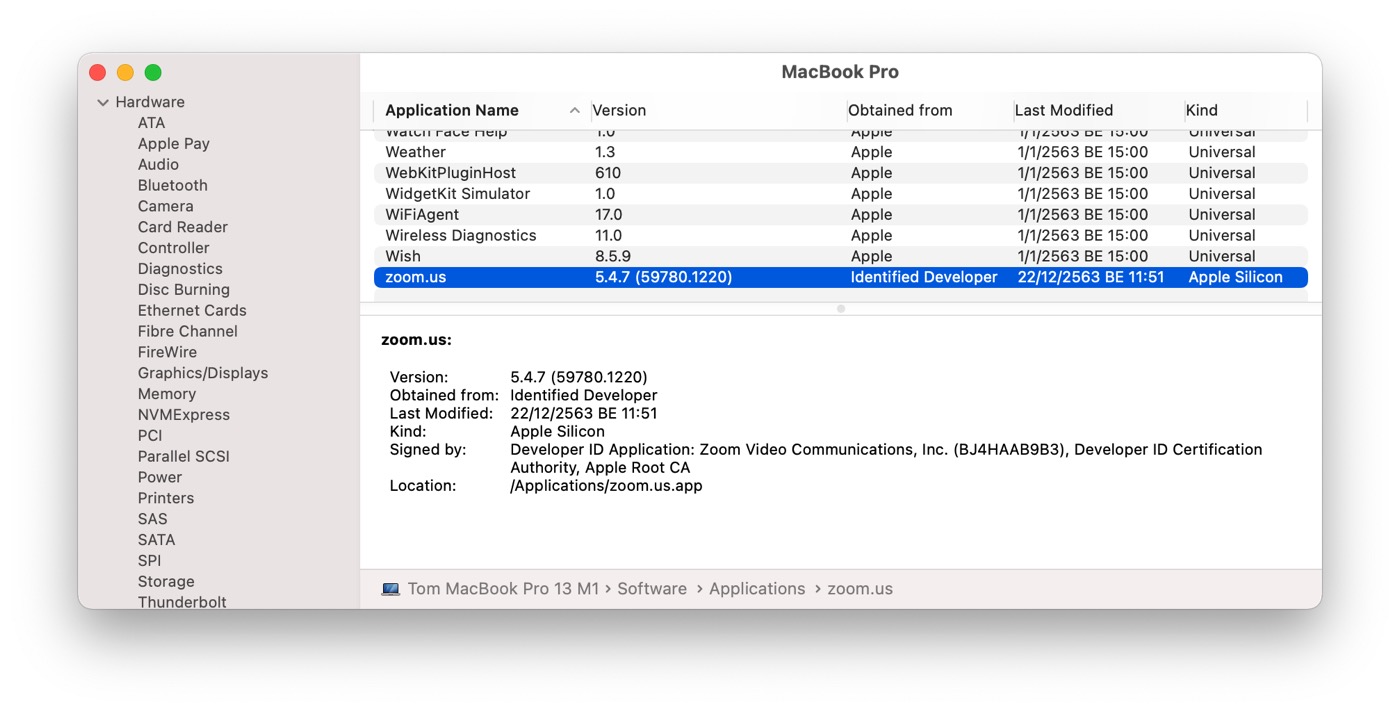Sort by the Last Modified column header
The height and width of the screenshot is (712, 1400).
1063,110
